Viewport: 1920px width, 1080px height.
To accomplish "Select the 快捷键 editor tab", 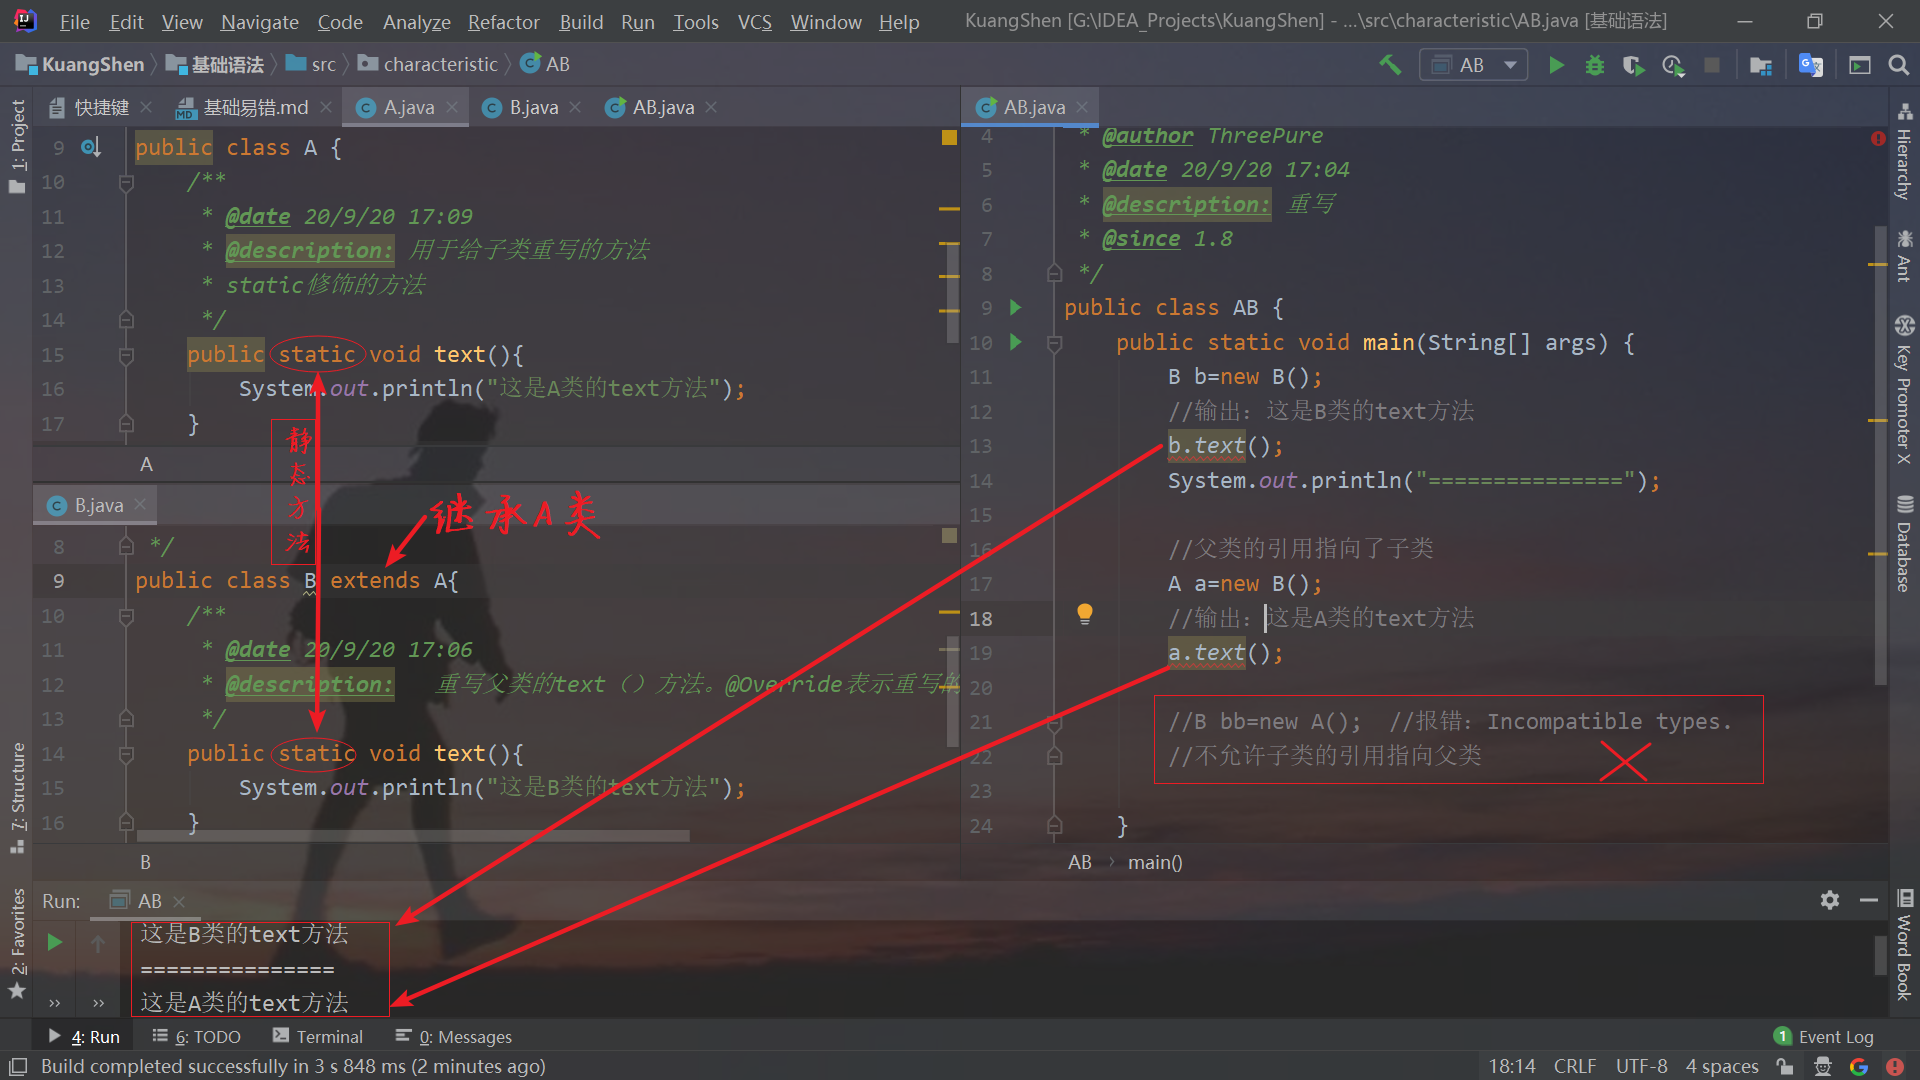I will tap(101, 107).
